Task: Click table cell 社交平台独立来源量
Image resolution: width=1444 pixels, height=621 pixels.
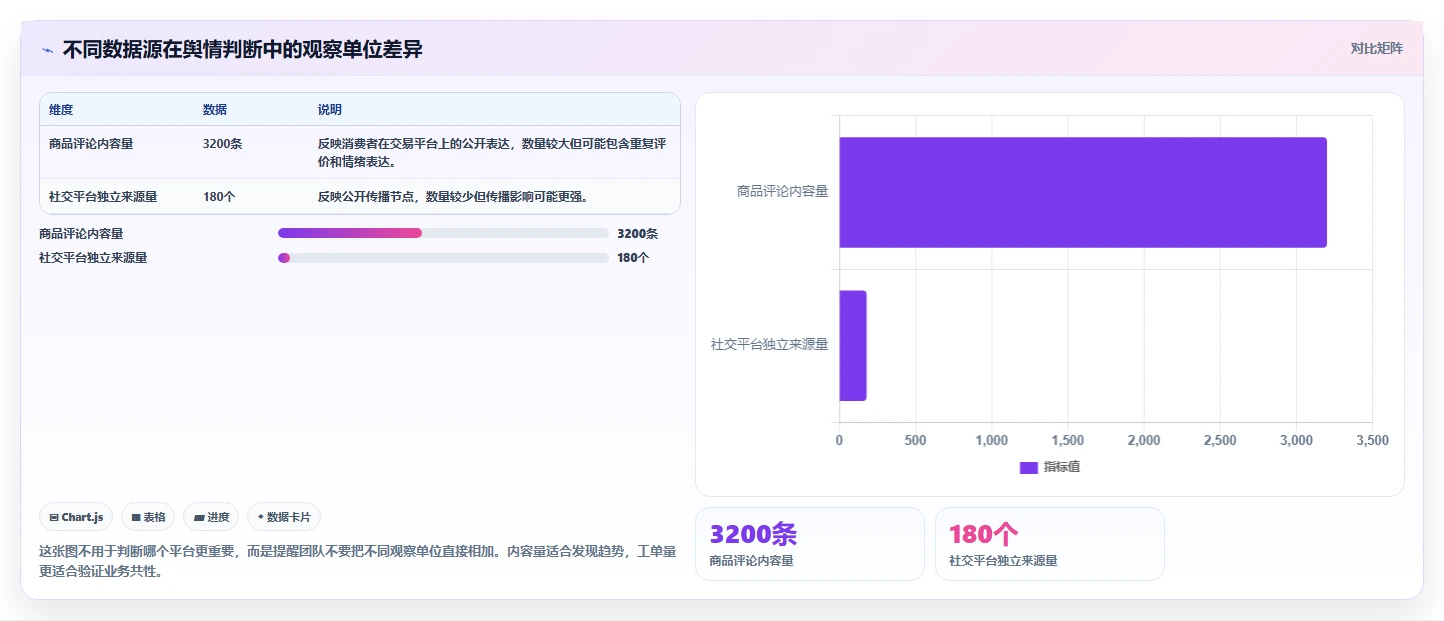Action: click(103, 197)
